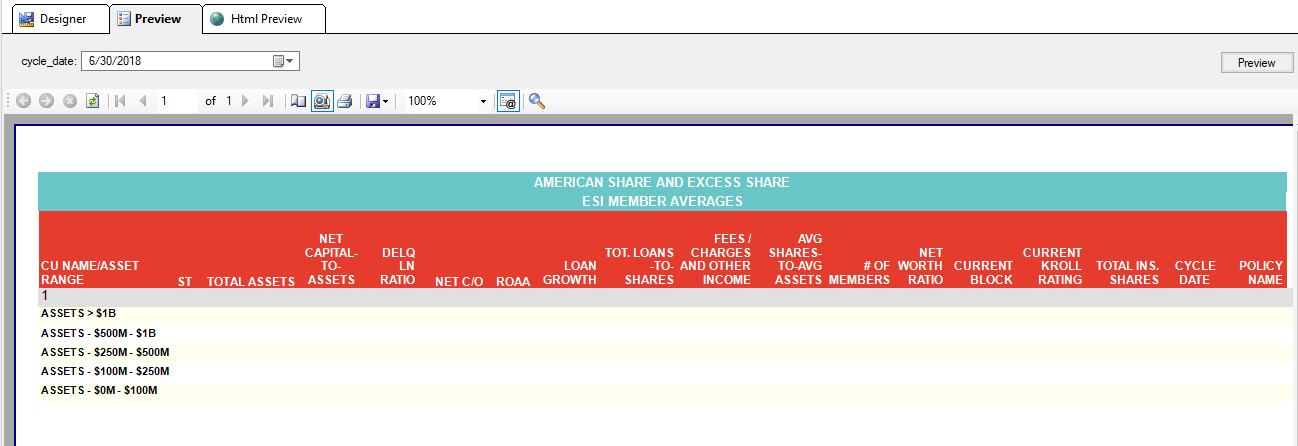The height and width of the screenshot is (446, 1298).
Task: Toggle the document map icon
Action: [298, 101]
